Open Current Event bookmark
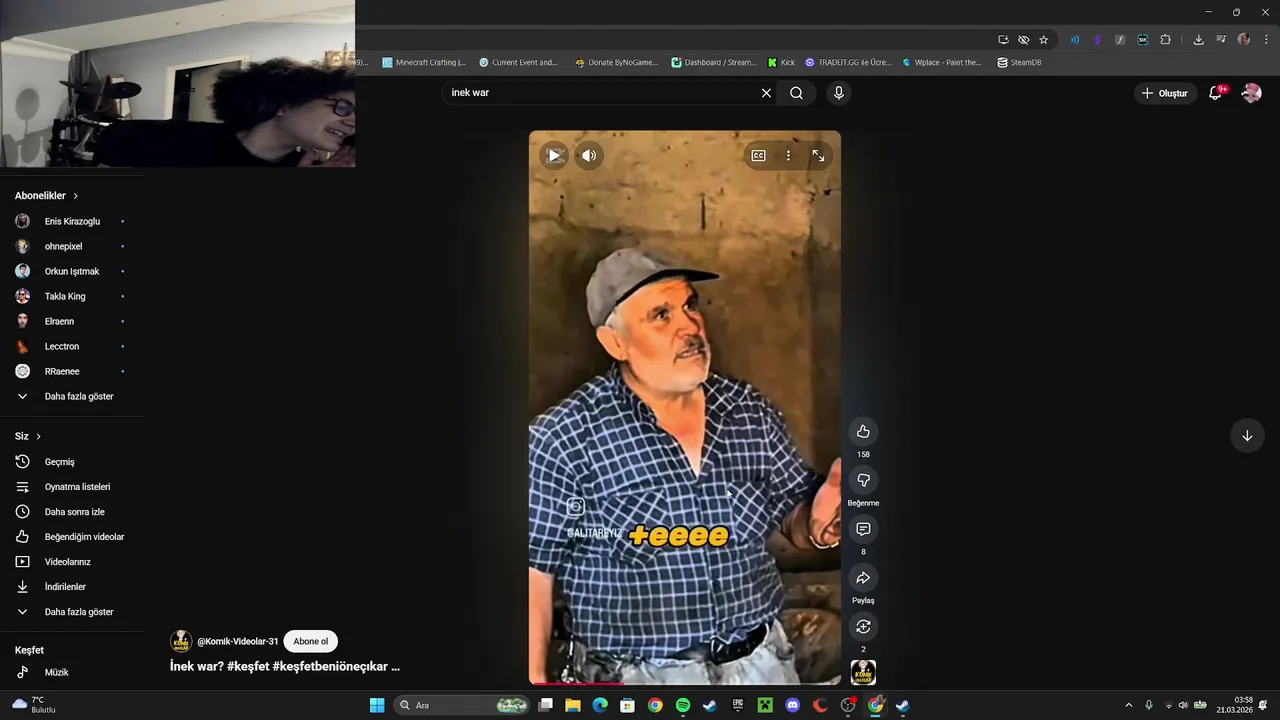Image resolution: width=1280 pixels, height=720 pixels. 518,62
